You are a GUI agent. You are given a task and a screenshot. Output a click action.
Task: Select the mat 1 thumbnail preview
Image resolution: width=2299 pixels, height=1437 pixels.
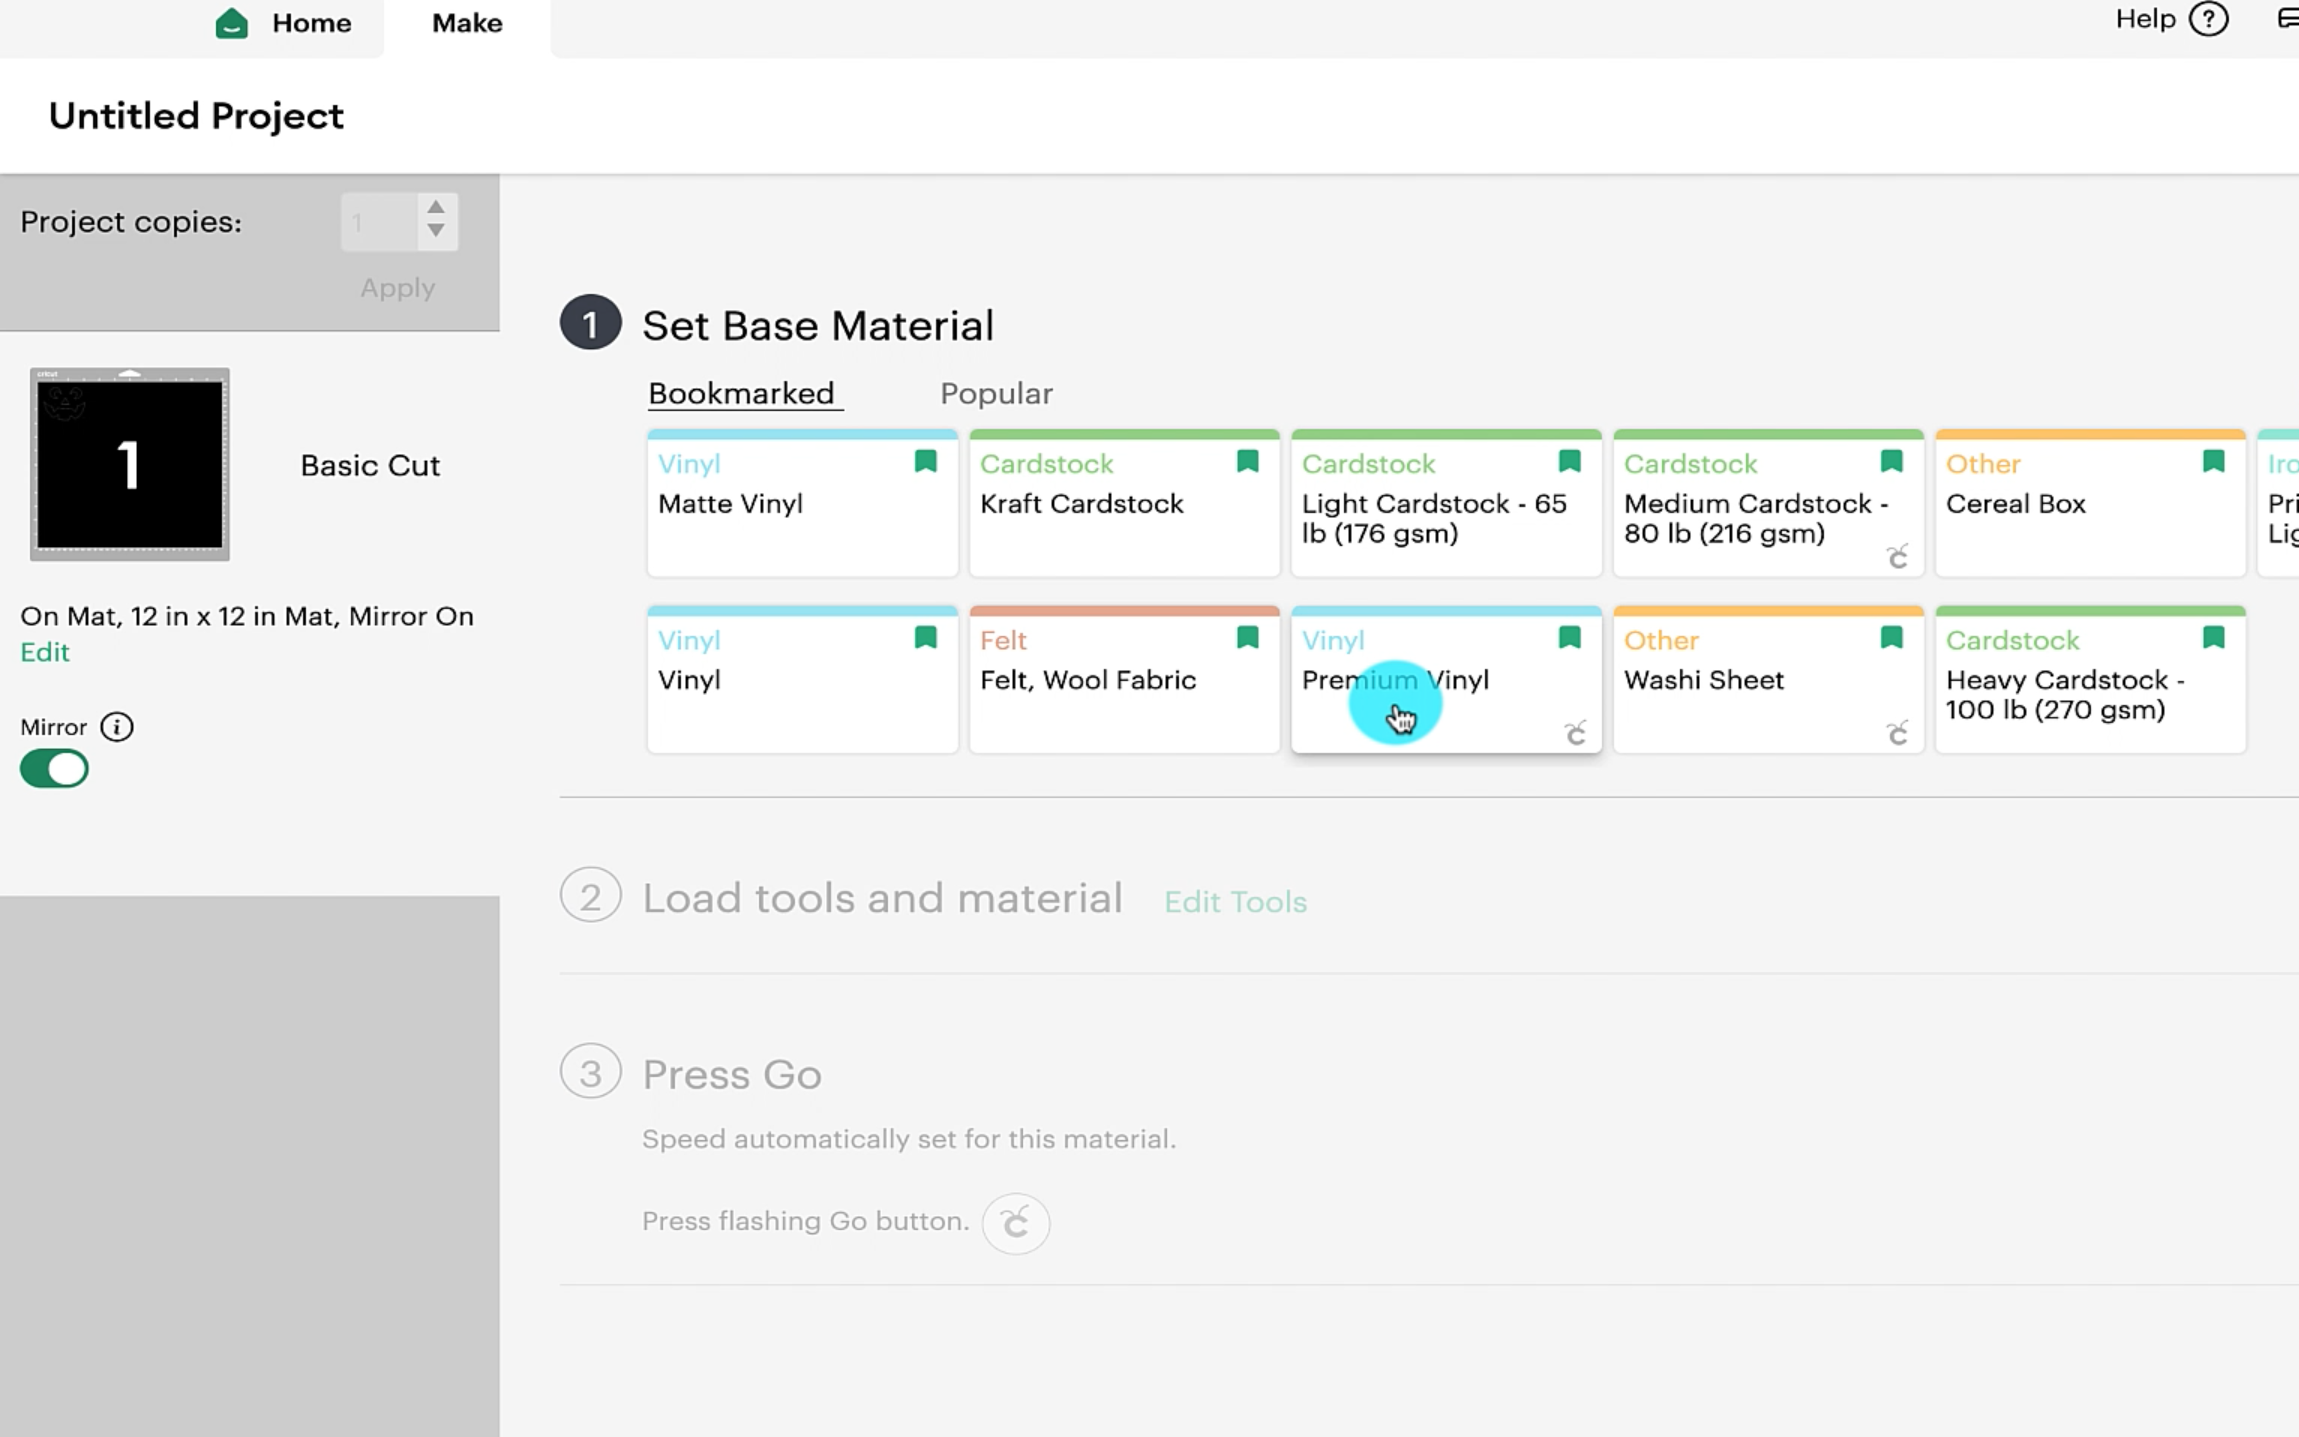[x=130, y=465]
